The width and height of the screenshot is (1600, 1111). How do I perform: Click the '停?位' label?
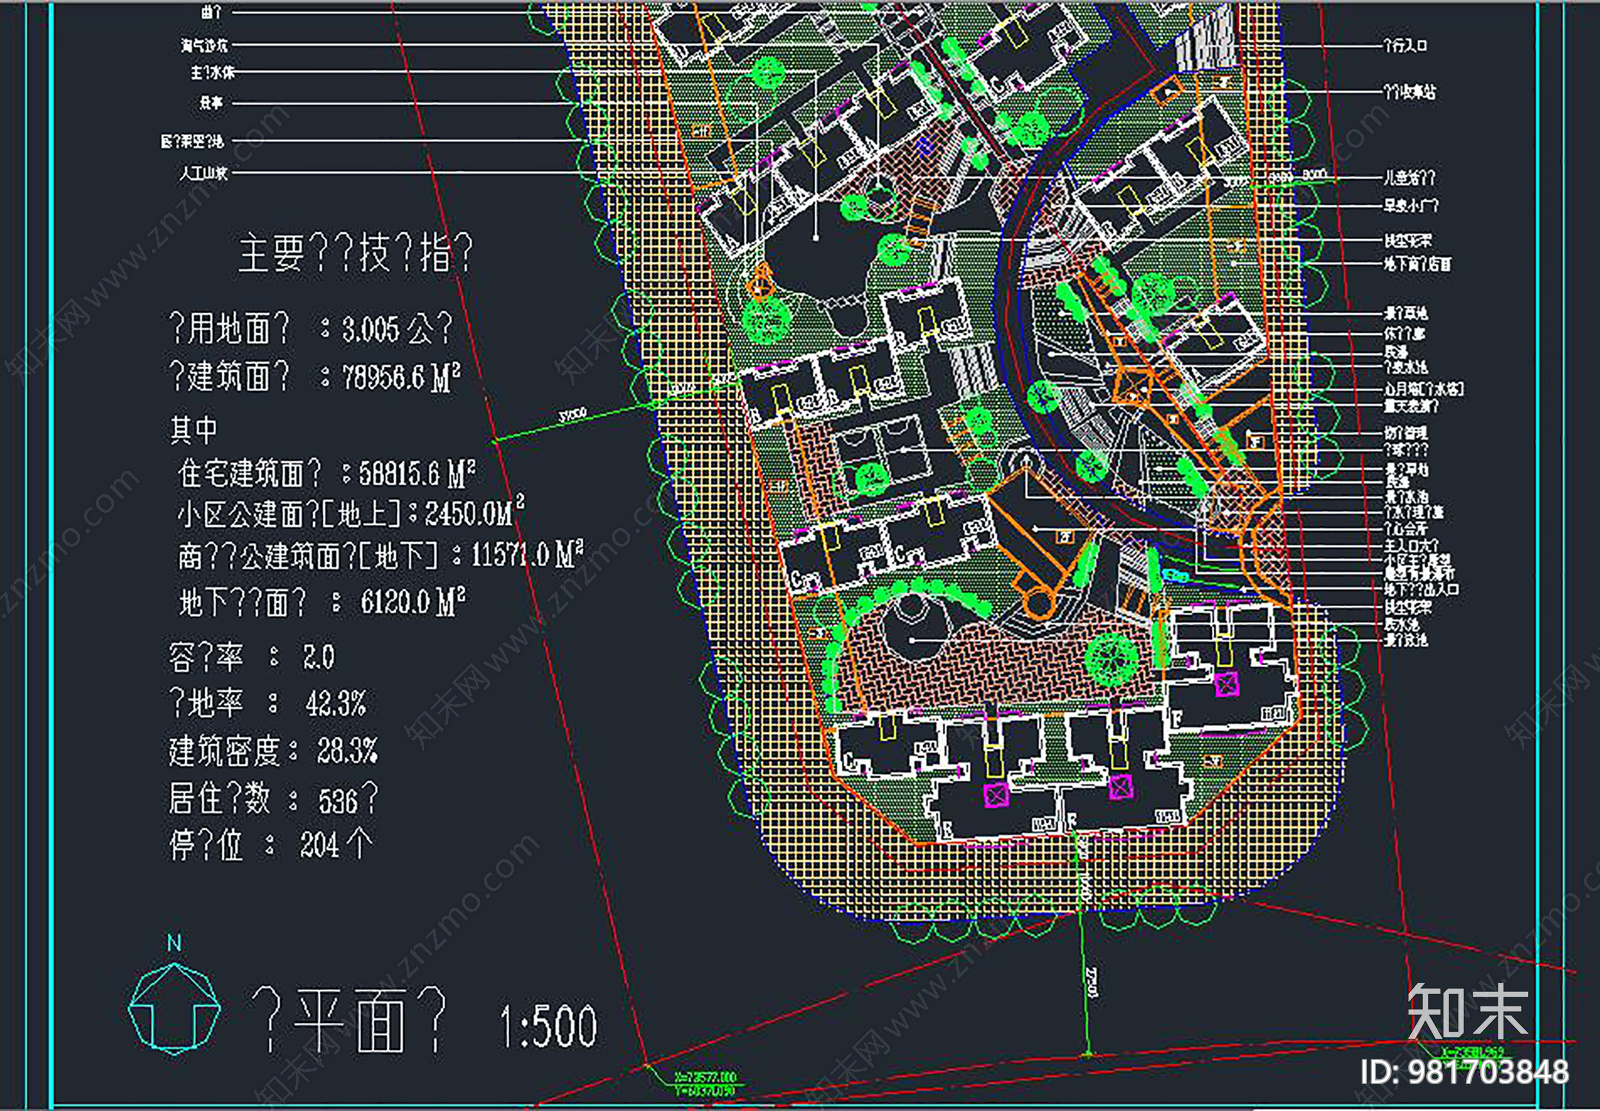[x=206, y=846]
